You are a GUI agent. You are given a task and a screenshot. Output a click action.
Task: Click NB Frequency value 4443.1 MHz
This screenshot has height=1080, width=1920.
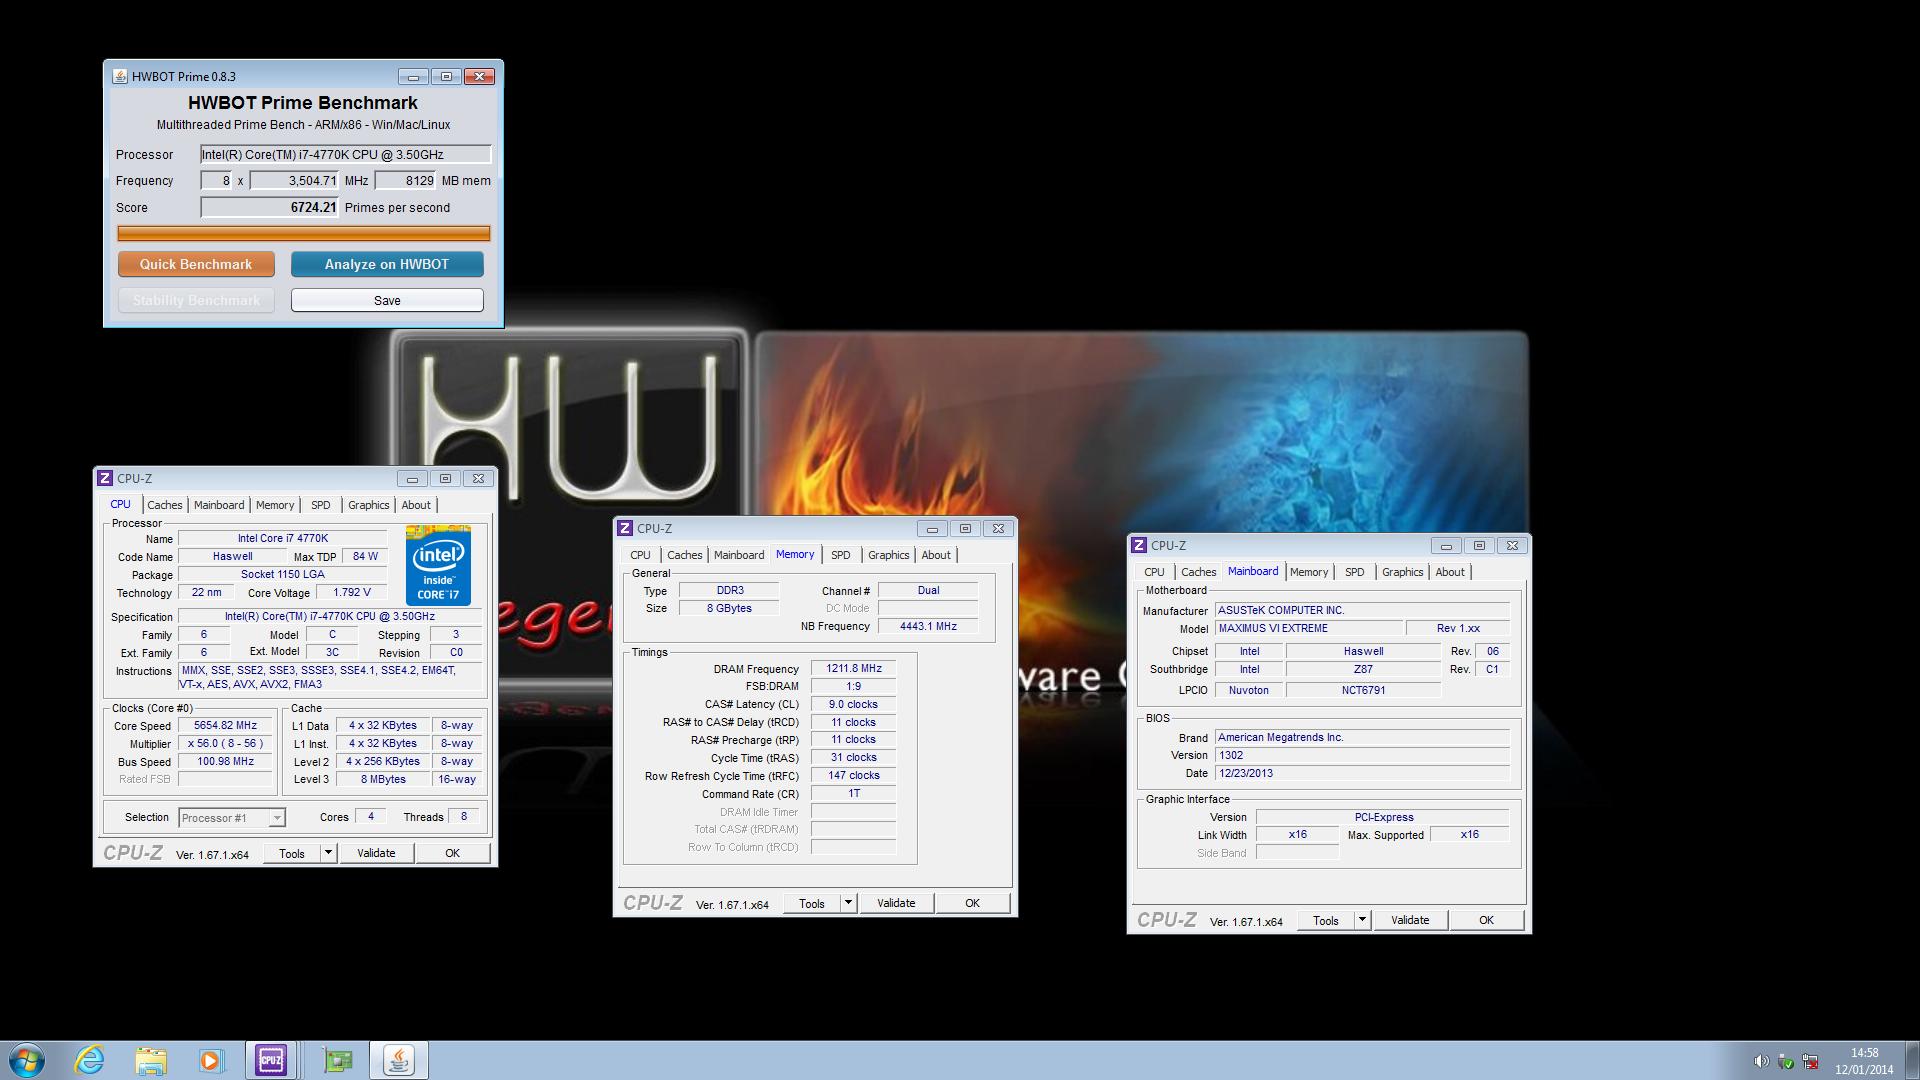tap(928, 626)
